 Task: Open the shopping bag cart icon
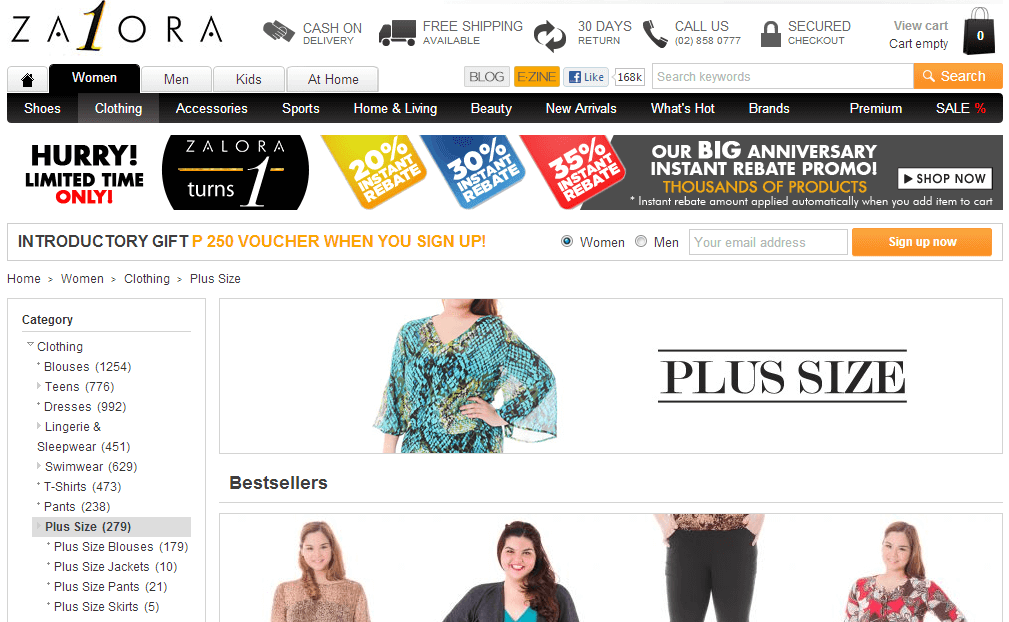979,32
